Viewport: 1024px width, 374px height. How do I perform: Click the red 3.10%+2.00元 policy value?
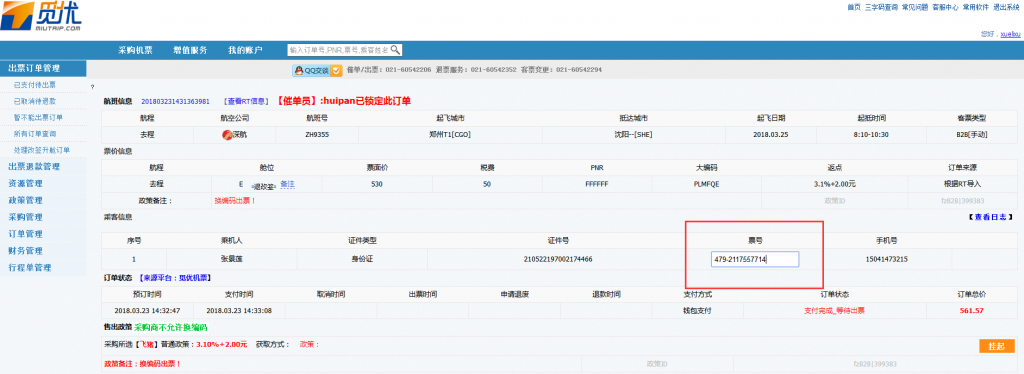pyautogui.click(x=221, y=344)
